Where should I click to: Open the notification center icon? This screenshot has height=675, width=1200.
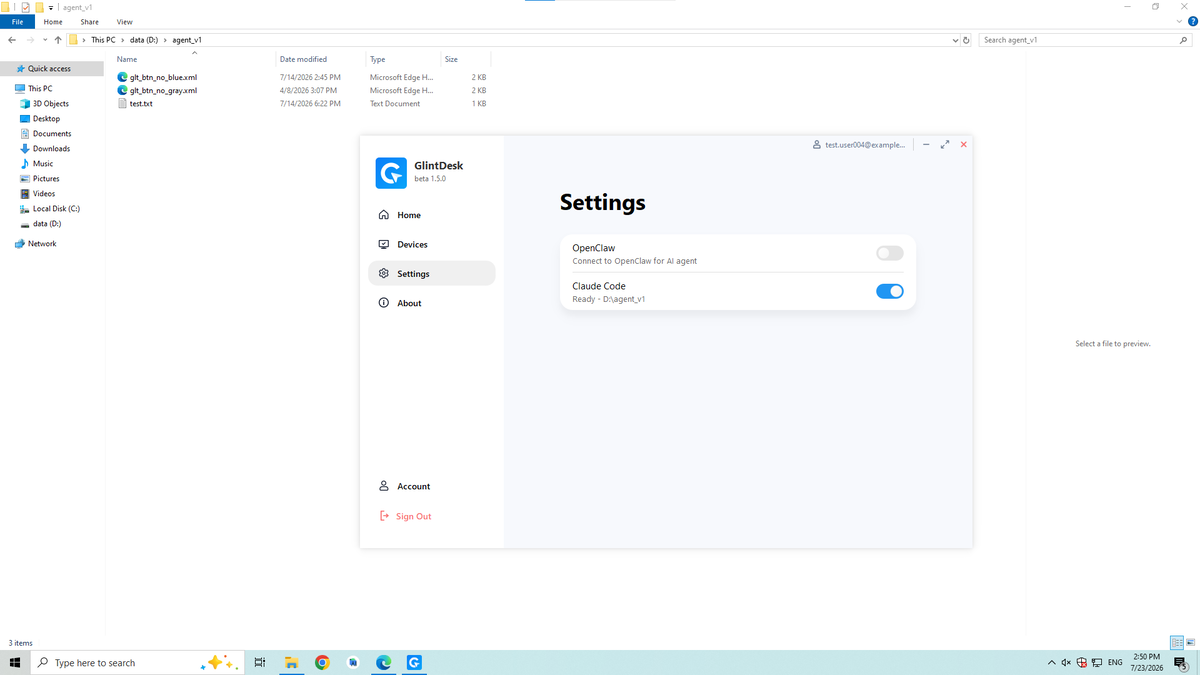coord(1181,663)
